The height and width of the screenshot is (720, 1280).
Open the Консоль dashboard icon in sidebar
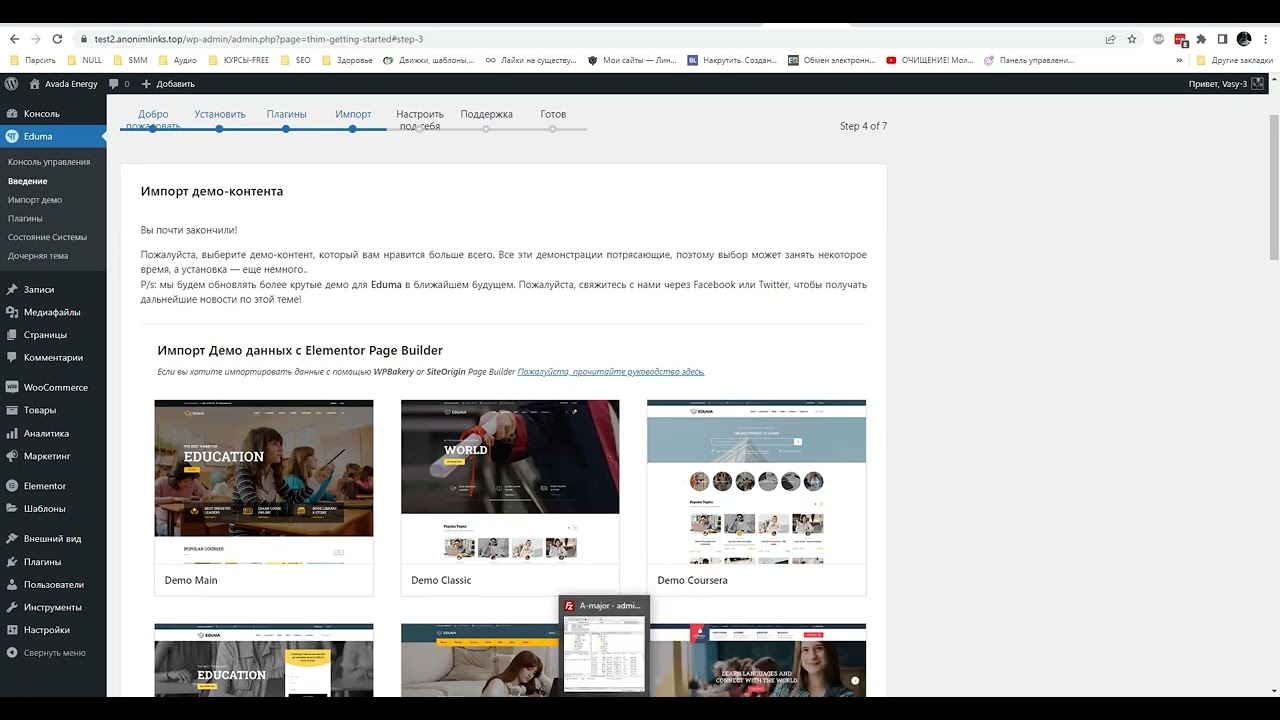click(12, 114)
